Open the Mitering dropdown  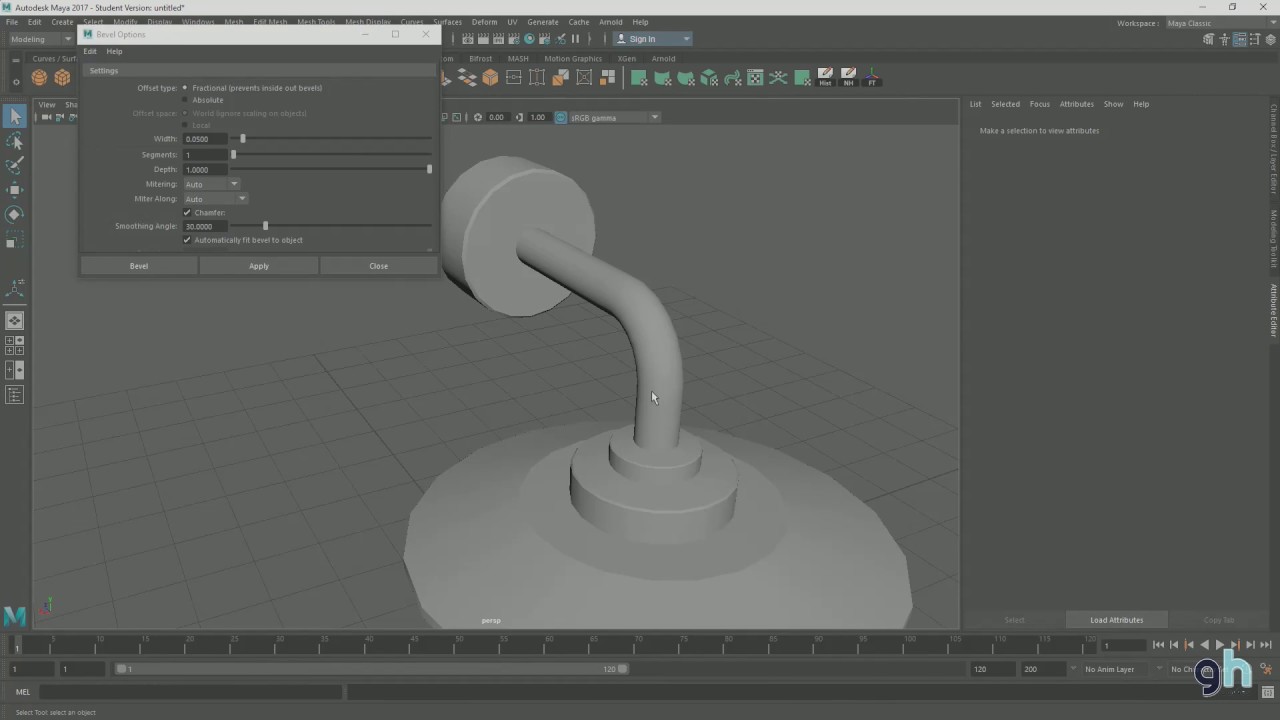pos(211,184)
